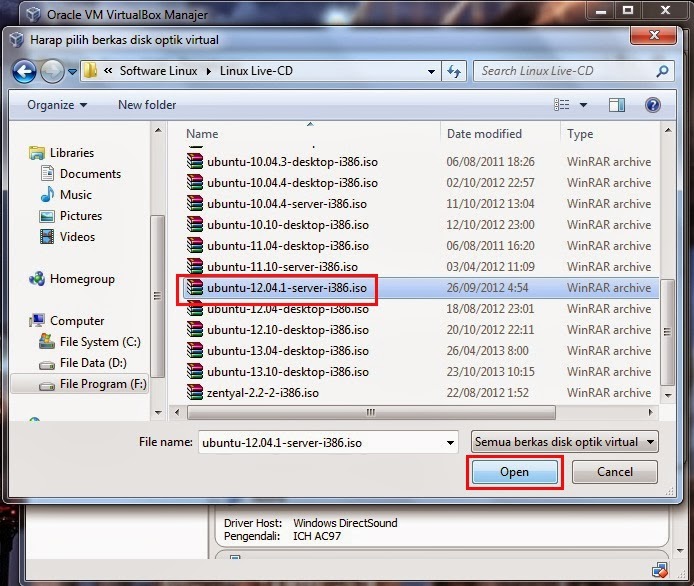Expand the arrow after Software Linux breadcrumb
Image resolution: width=694 pixels, height=586 pixels.
click(x=208, y=71)
